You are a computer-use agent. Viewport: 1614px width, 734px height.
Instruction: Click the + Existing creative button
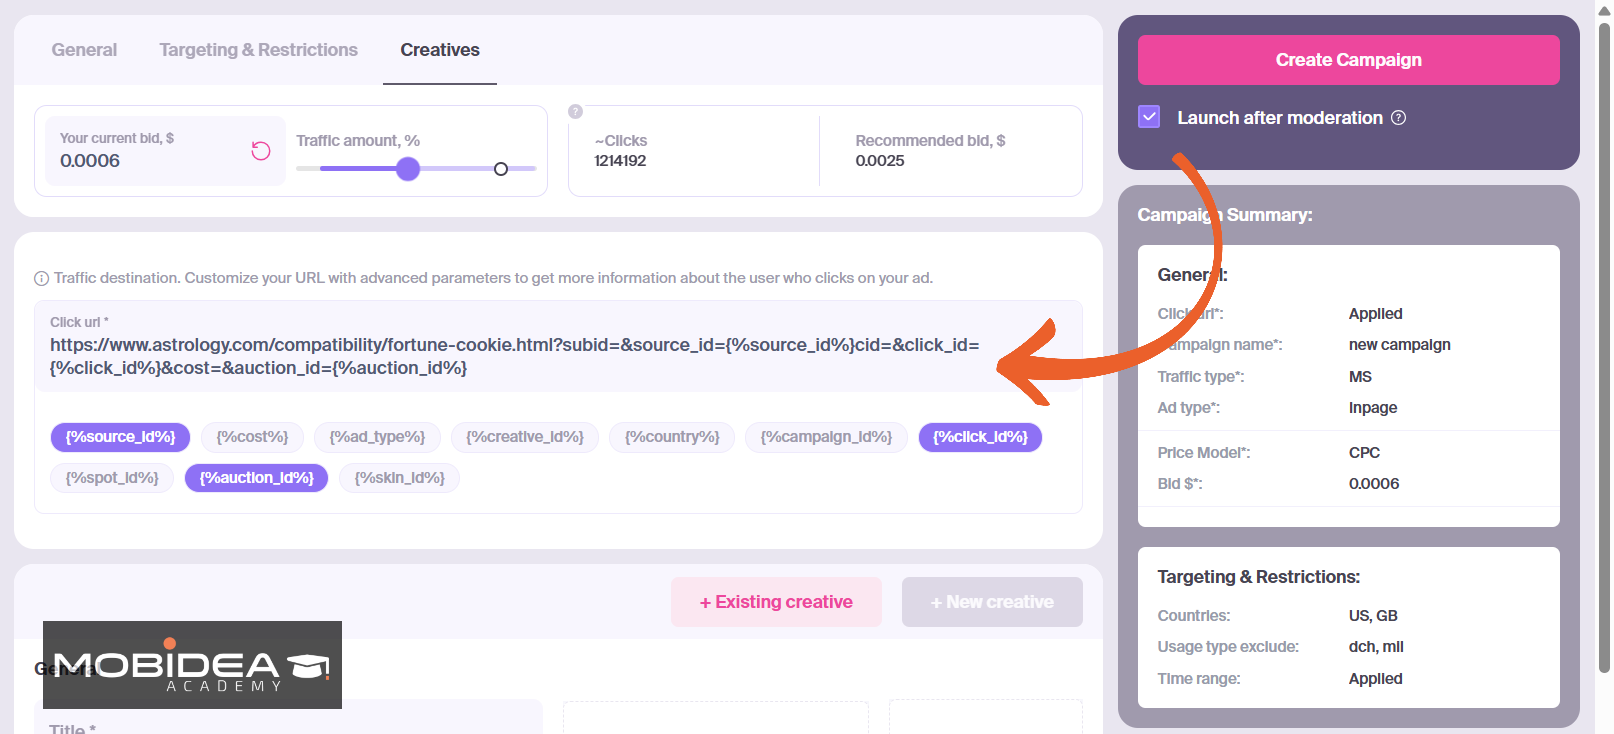pyautogui.click(x=776, y=602)
